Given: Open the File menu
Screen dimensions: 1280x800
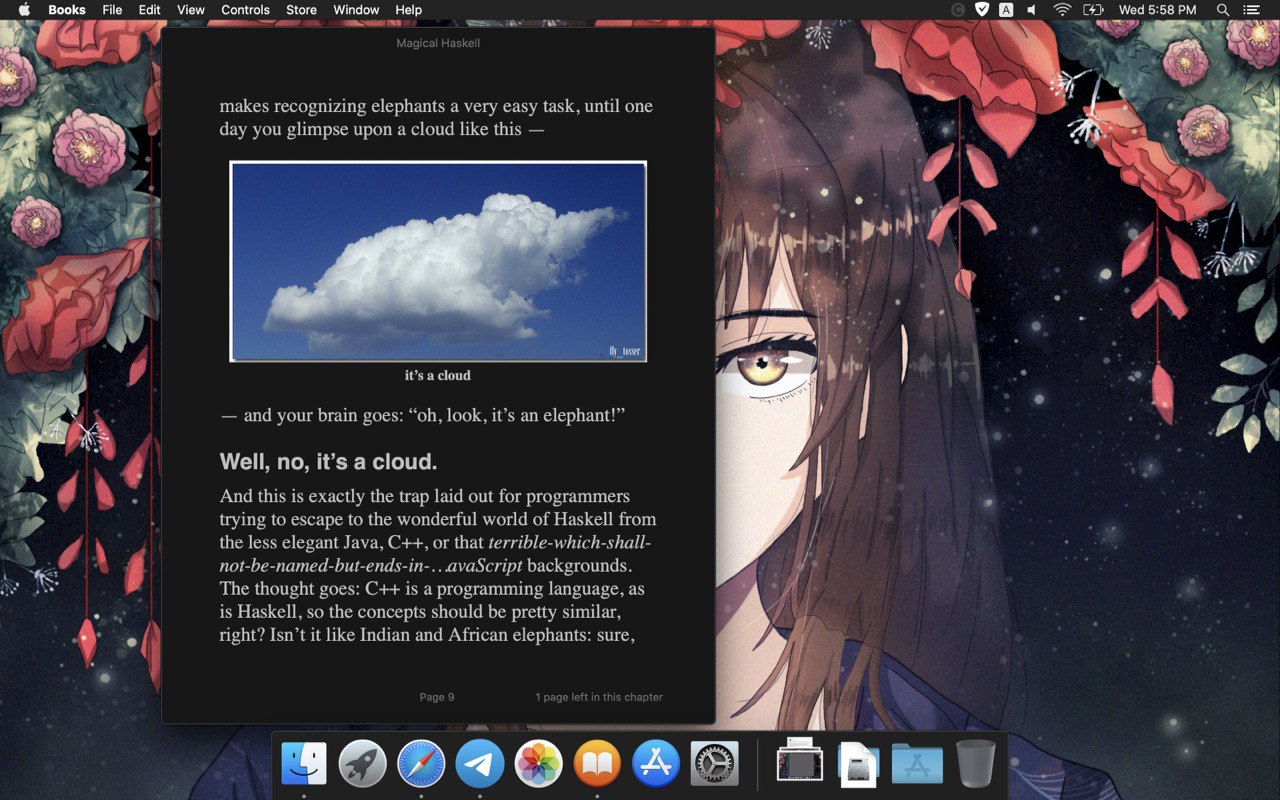Looking at the screenshot, I should (x=112, y=10).
